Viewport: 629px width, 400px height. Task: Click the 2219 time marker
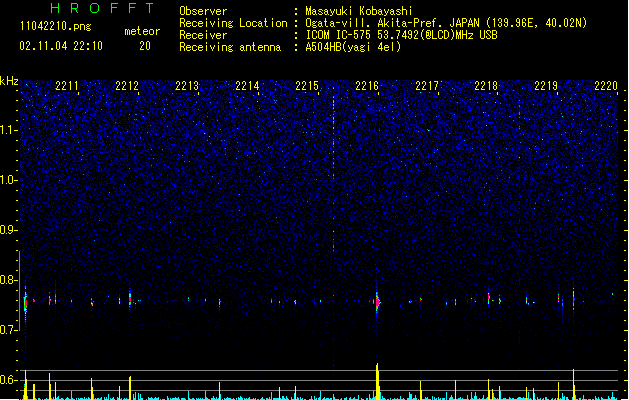(546, 86)
